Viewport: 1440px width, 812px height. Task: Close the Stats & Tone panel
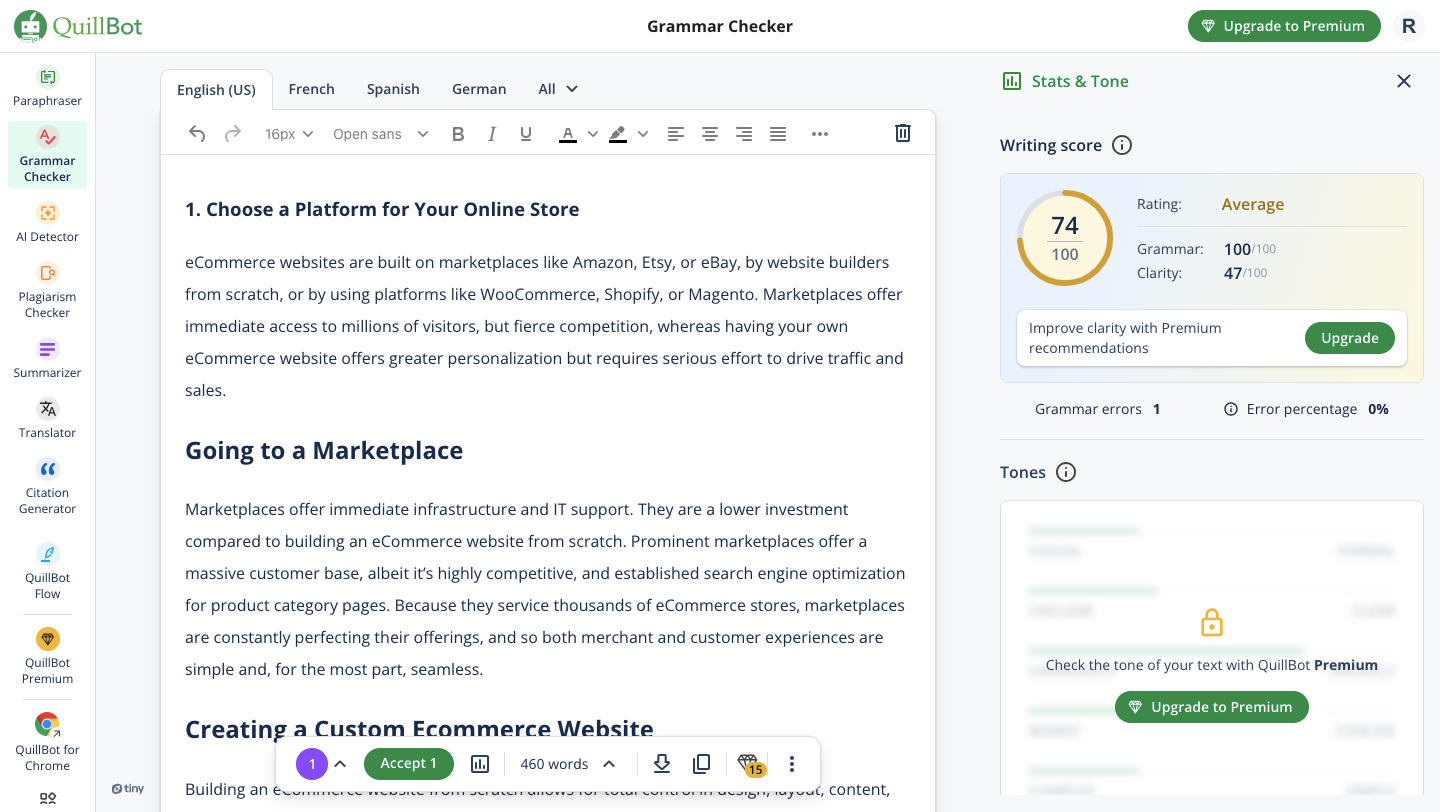click(x=1404, y=81)
